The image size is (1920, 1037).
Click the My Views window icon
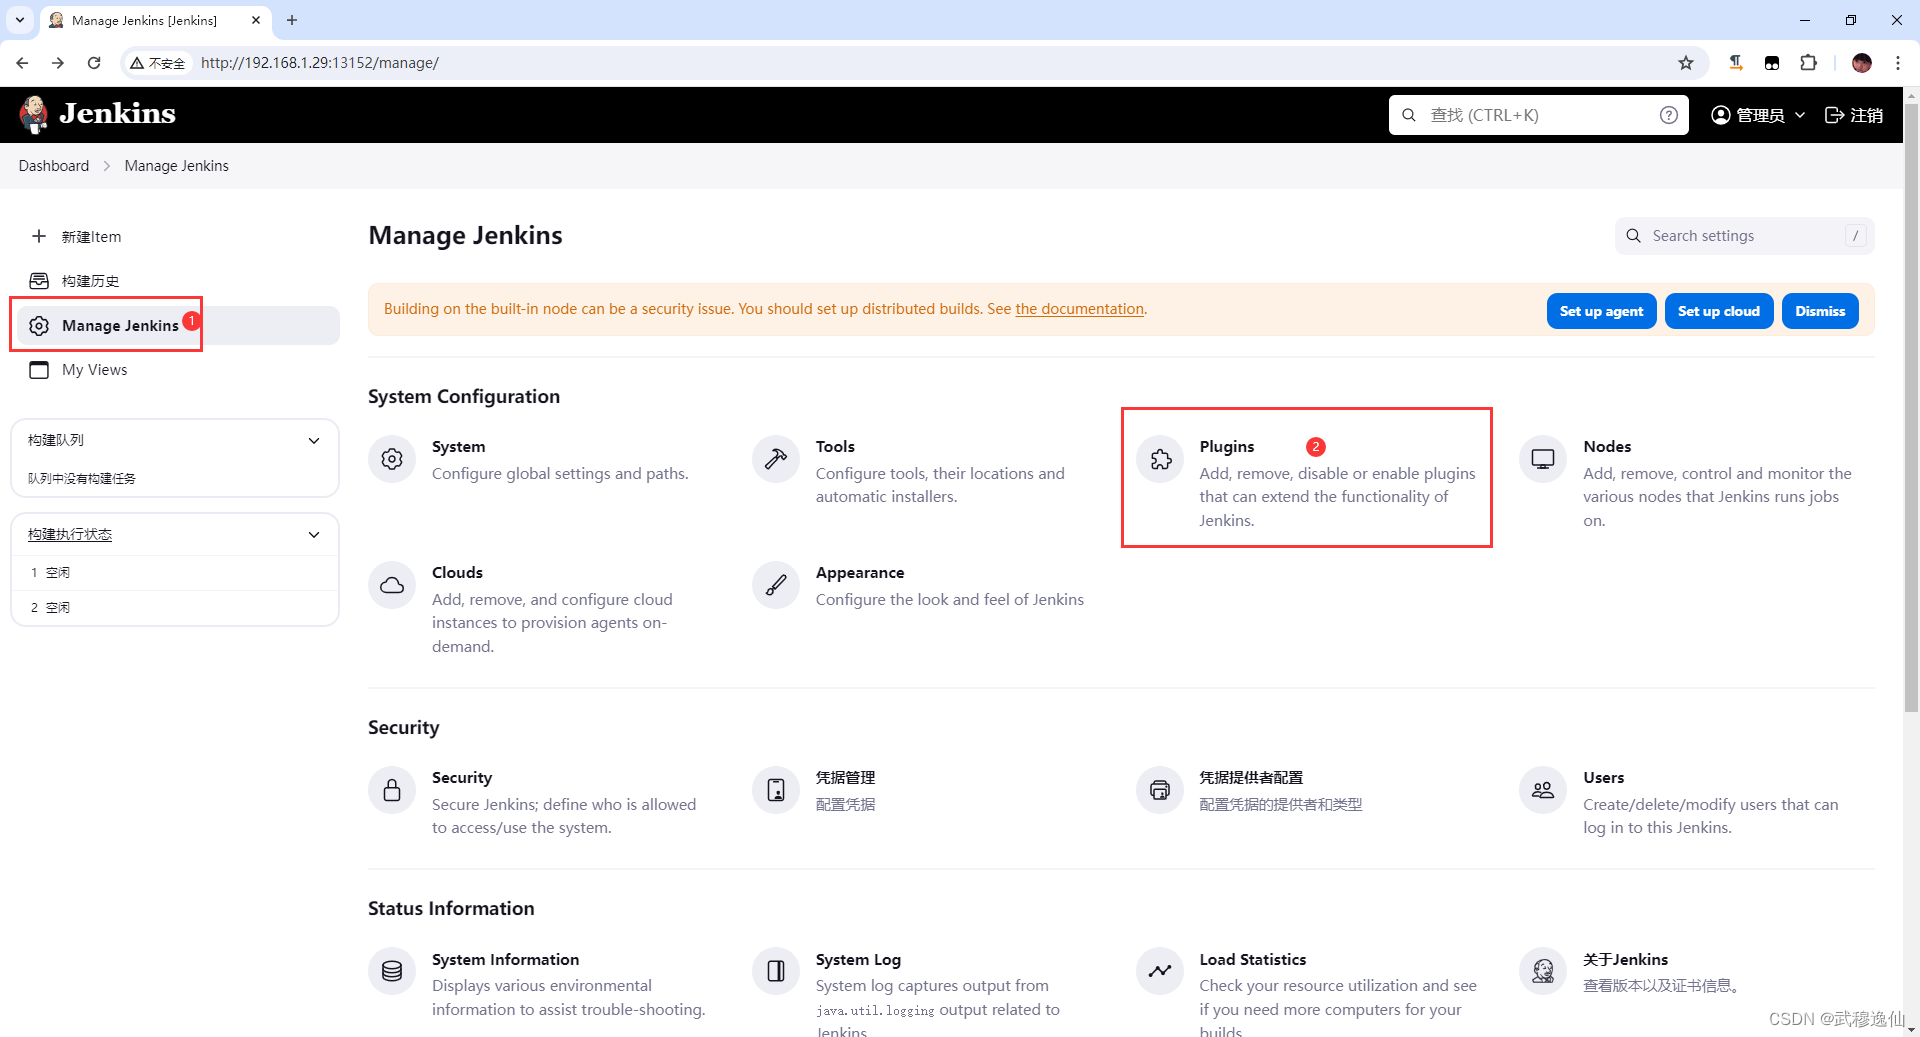pyautogui.click(x=39, y=370)
